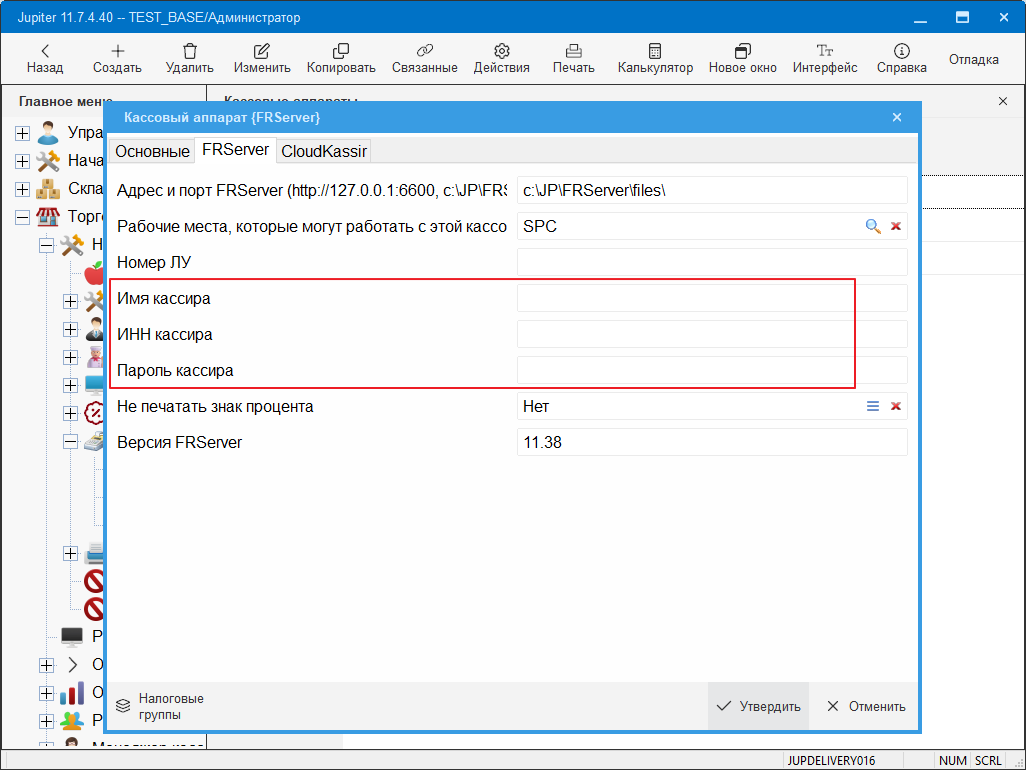Click the Имя кассира input field
The height and width of the screenshot is (770, 1026).
(711, 299)
